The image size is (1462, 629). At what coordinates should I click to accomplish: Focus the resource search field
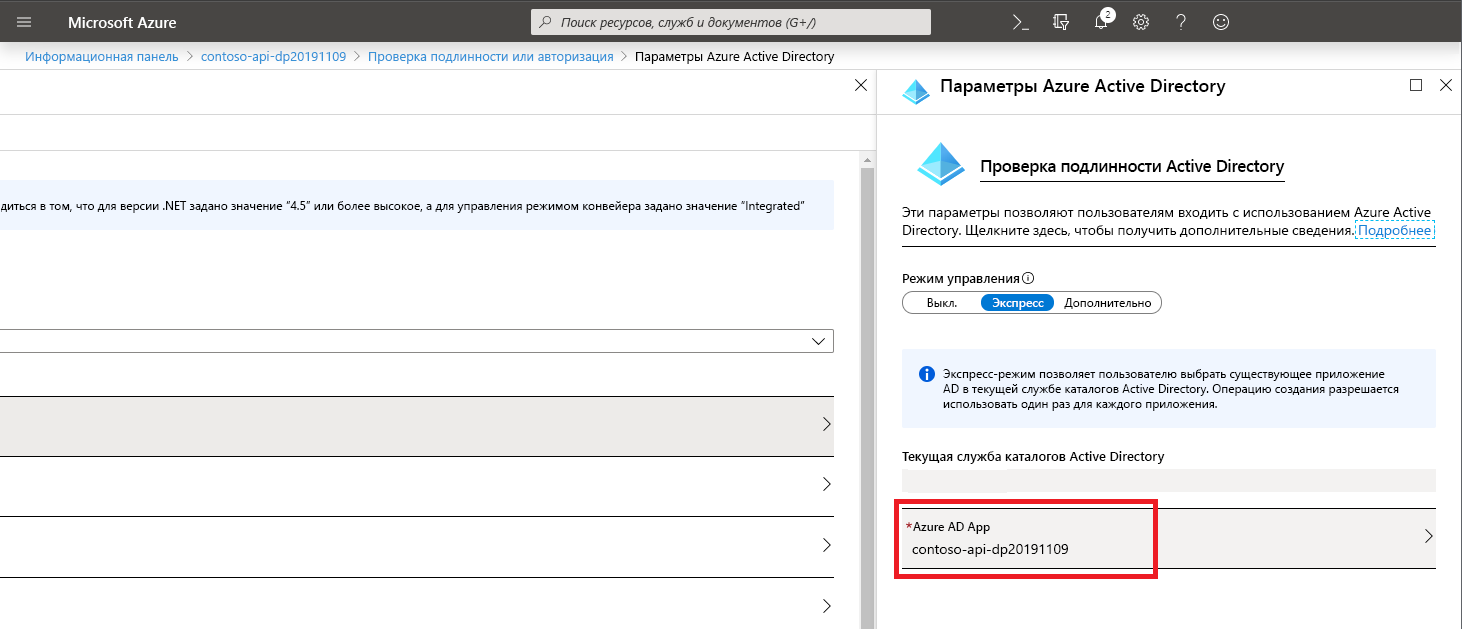(x=730, y=21)
